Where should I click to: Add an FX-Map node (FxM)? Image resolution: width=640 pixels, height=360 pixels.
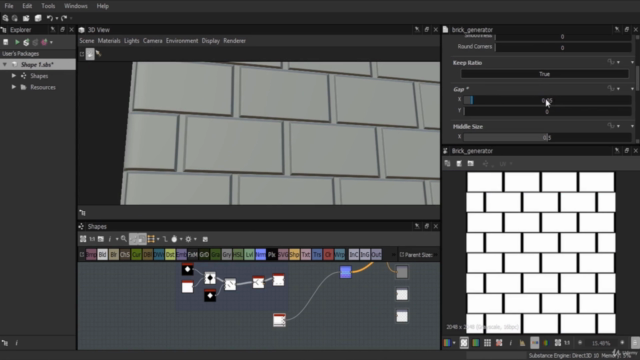193,255
